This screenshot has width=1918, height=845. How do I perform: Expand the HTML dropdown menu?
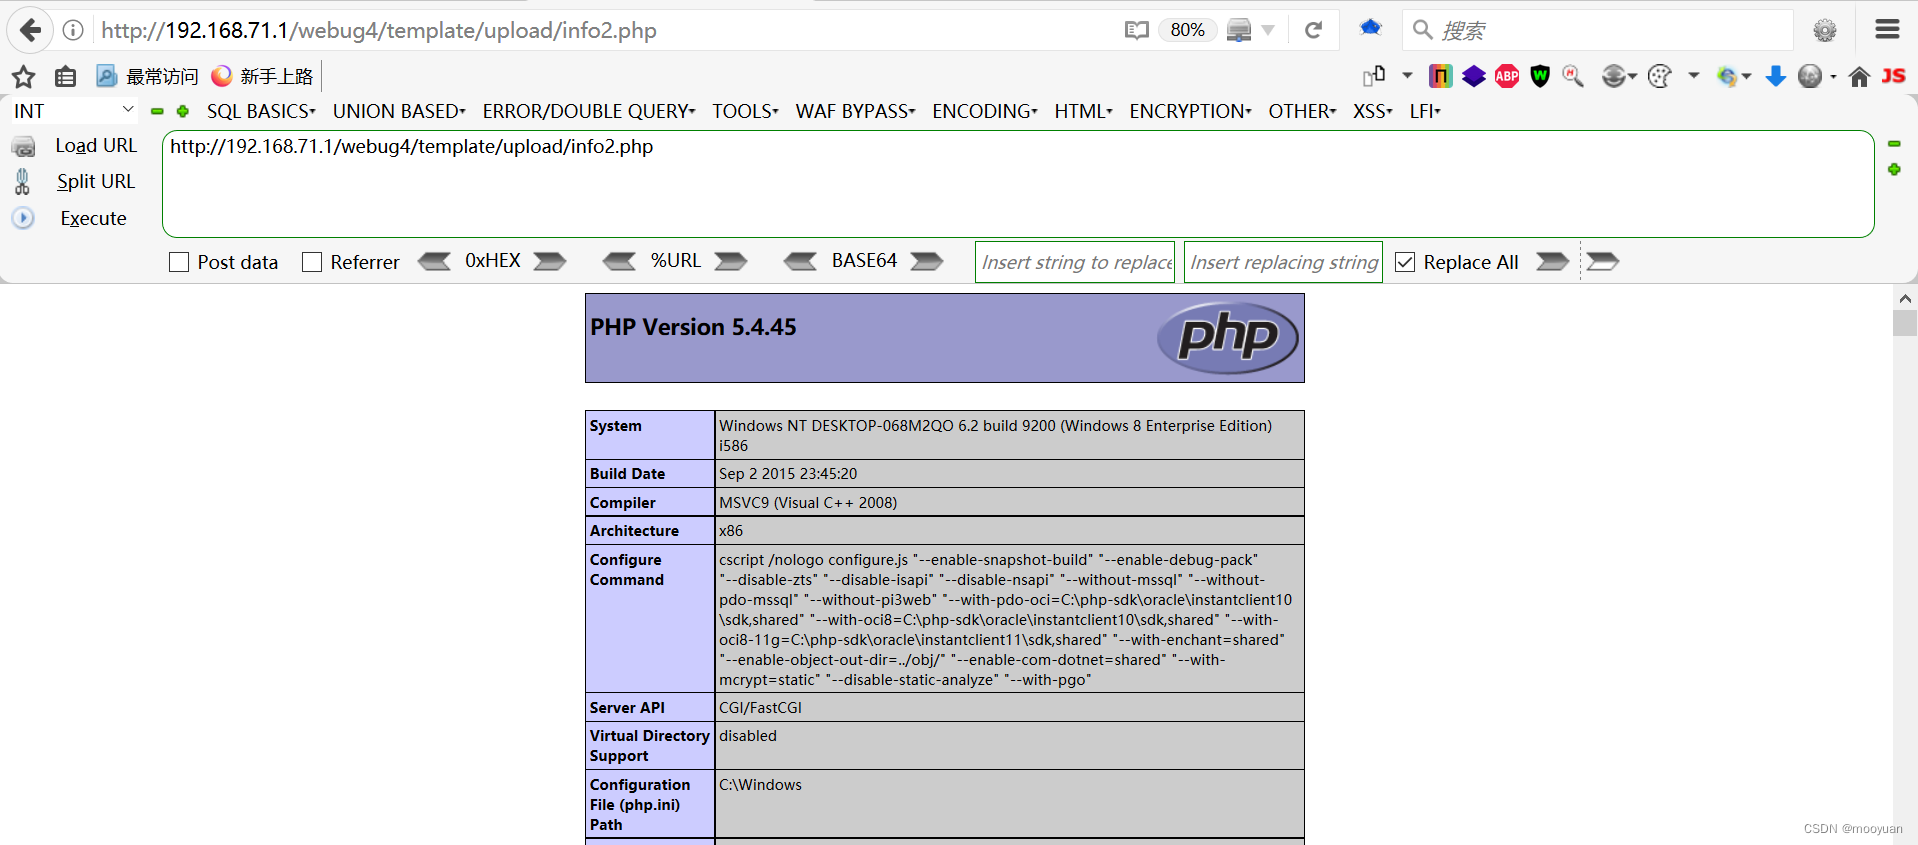coord(1083,111)
